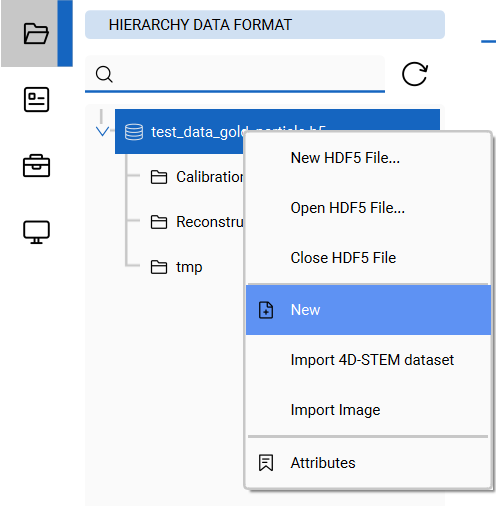
Task: Click the database icon of test_data file
Action: [134, 132]
